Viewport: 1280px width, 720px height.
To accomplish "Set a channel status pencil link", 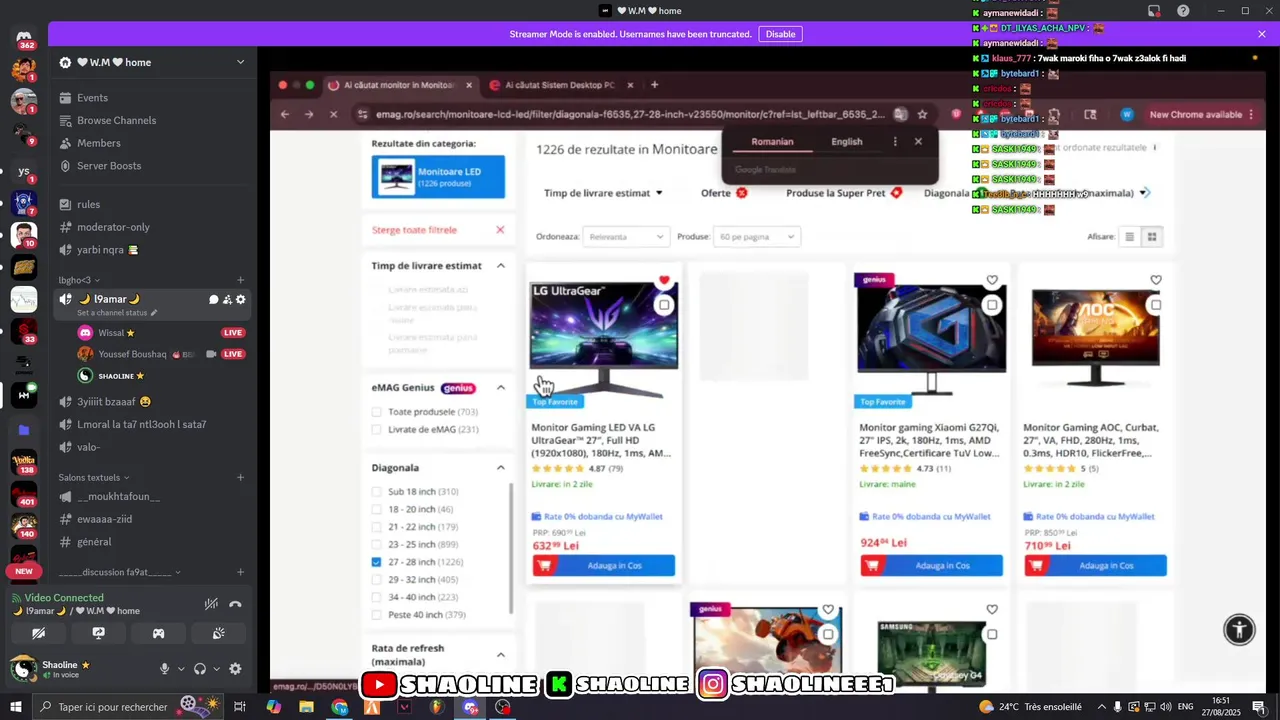I will pyautogui.click(x=117, y=313).
